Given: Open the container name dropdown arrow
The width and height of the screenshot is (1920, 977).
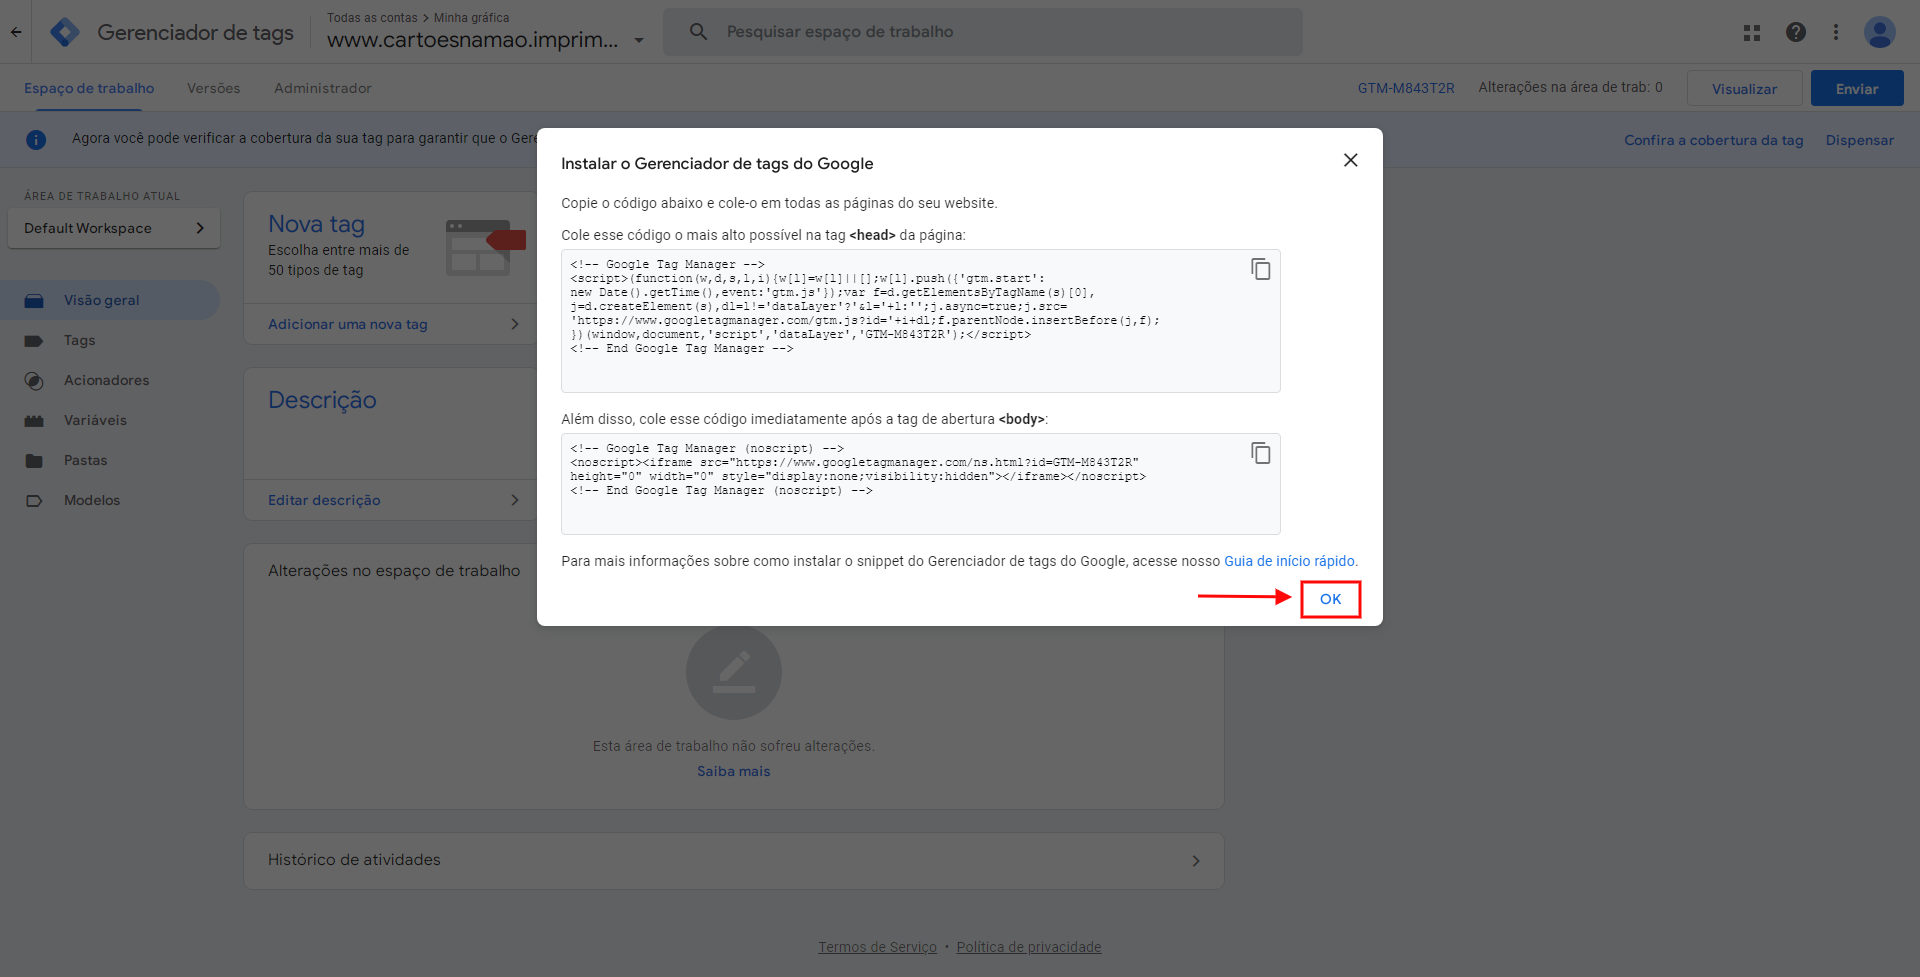Looking at the screenshot, I should [639, 41].
